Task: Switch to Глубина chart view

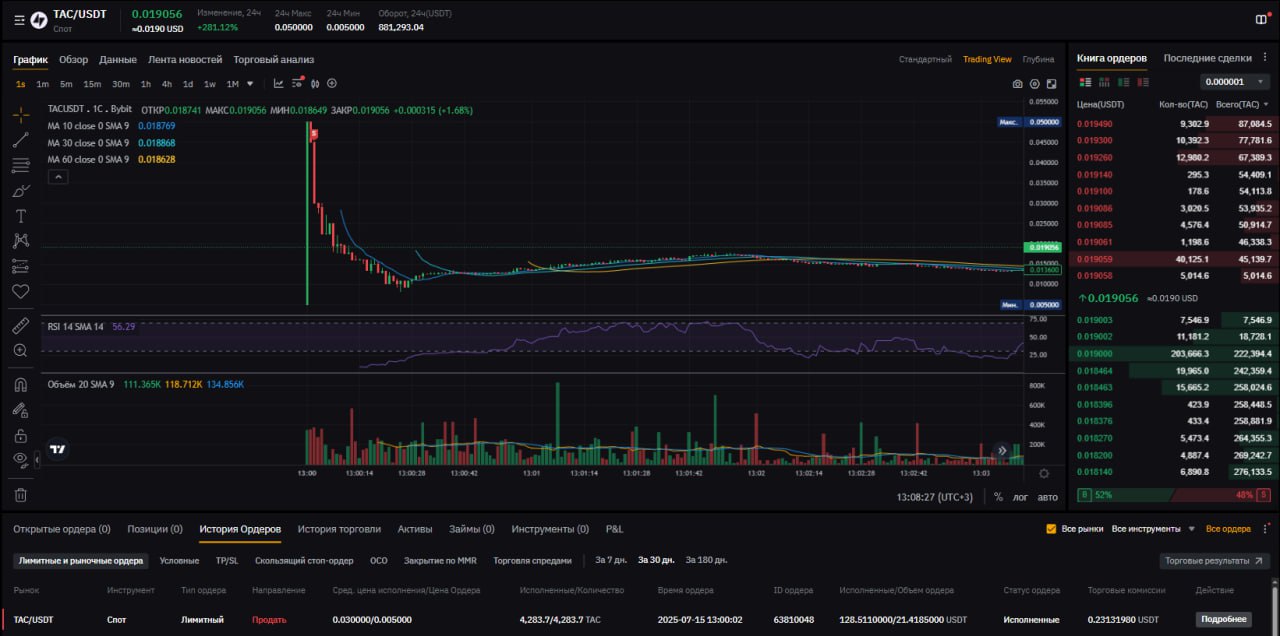Action: coord(1038,60)
